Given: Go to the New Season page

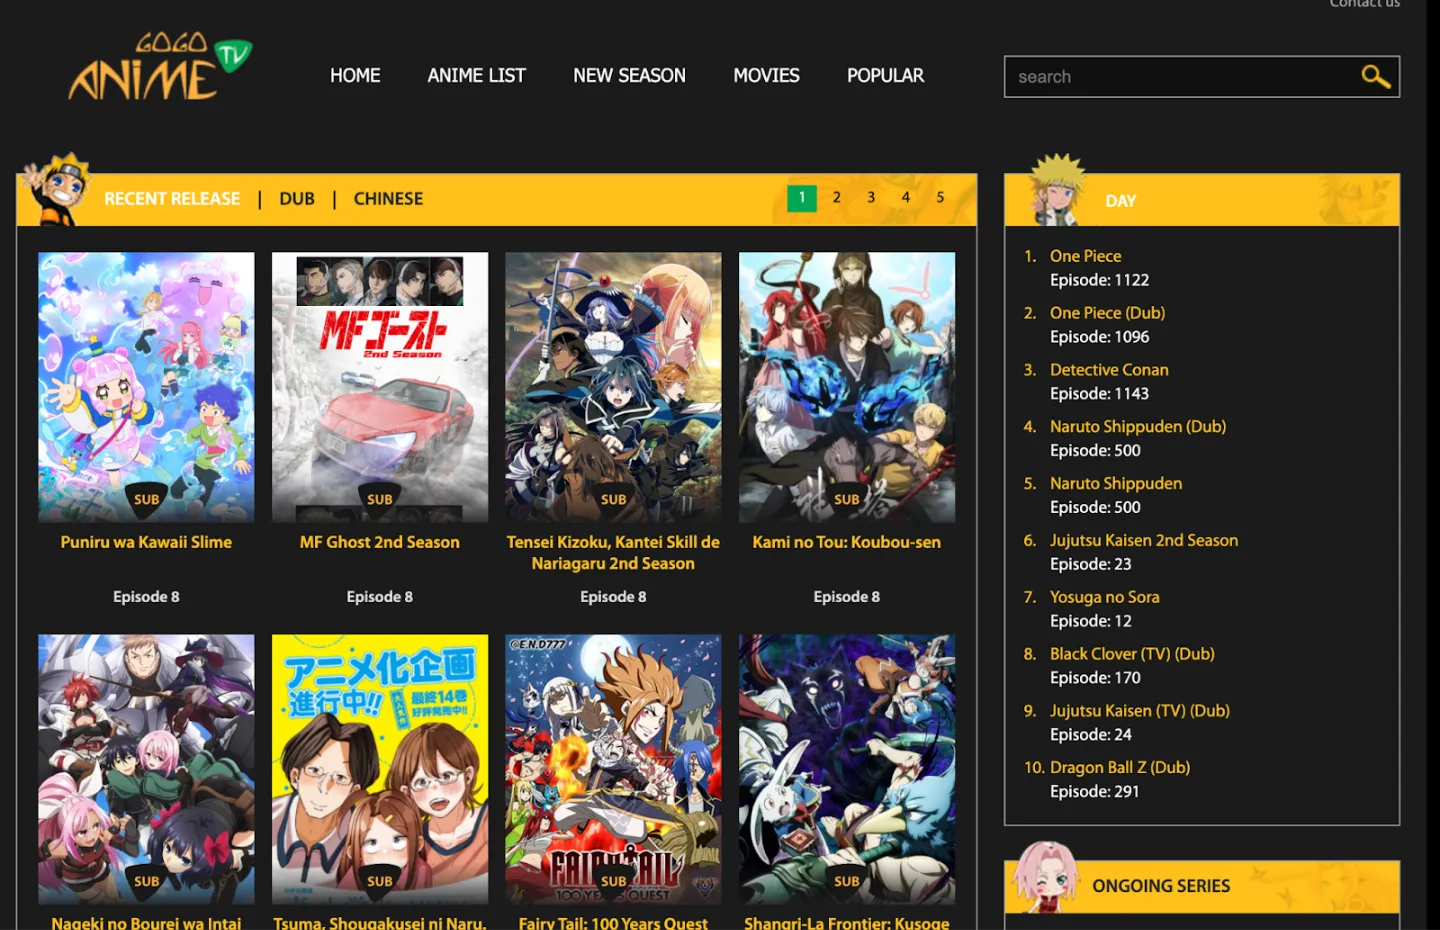Looking at the screenshot, I should click(x=629, y=76).
